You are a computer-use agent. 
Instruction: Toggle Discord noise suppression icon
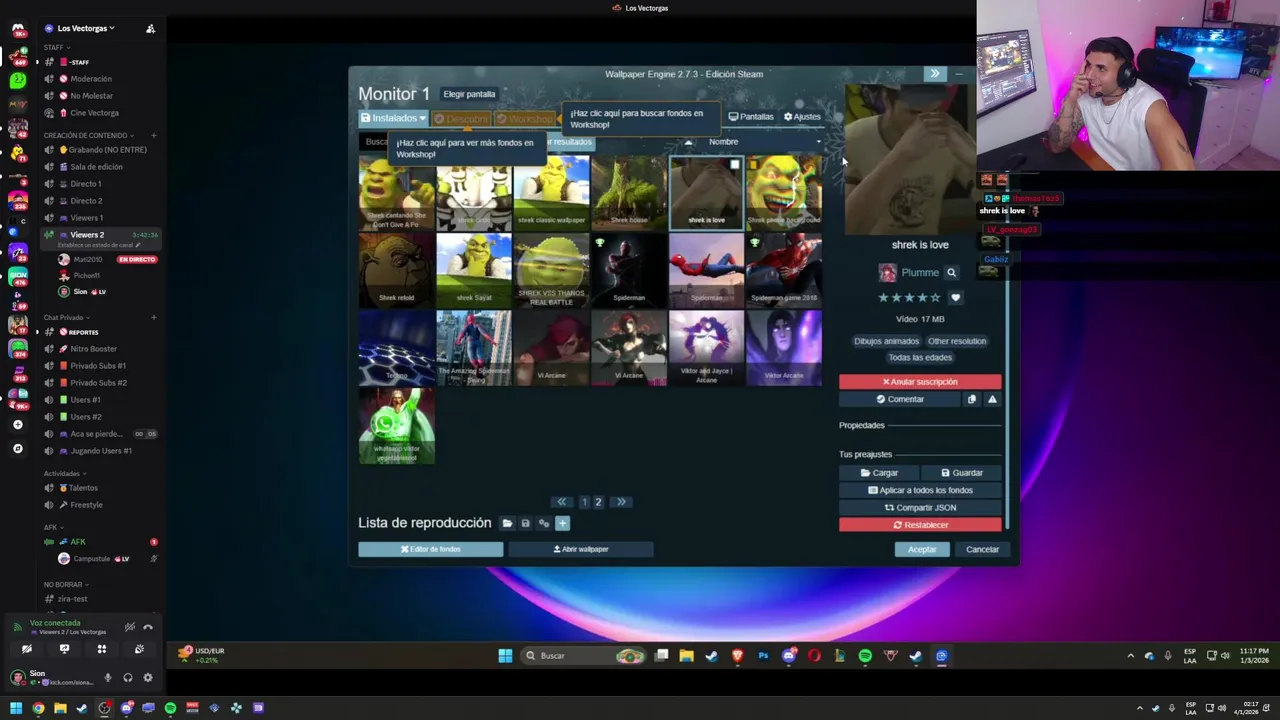[x=129, y=627]
